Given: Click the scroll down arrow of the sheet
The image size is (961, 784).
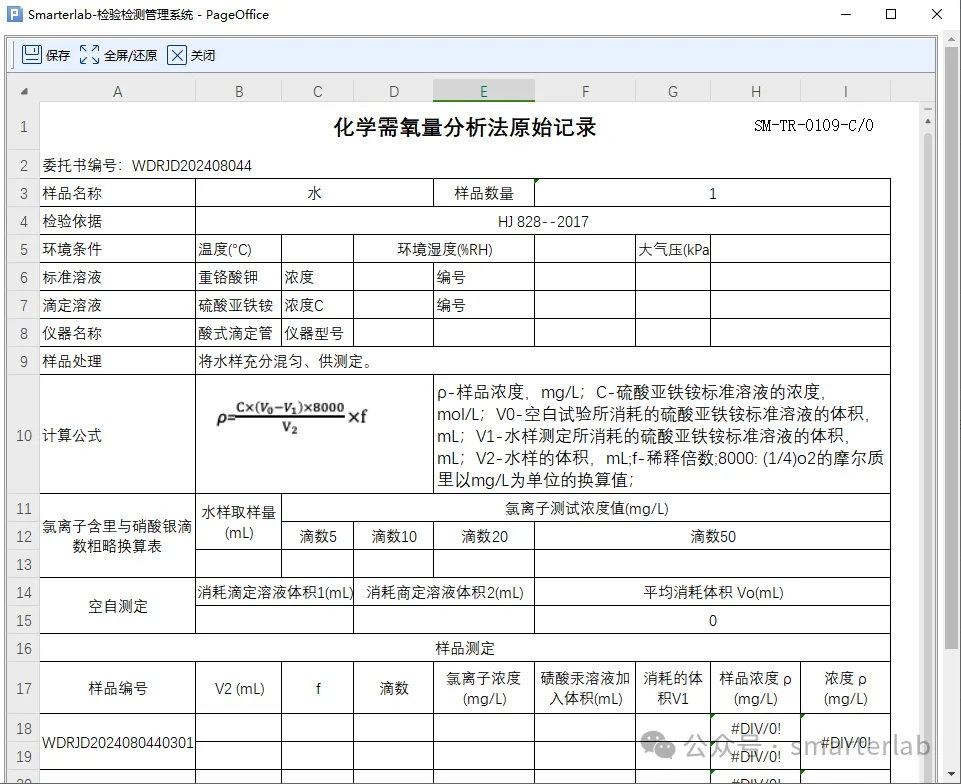Looking at the screenshot, I should 951,774.
